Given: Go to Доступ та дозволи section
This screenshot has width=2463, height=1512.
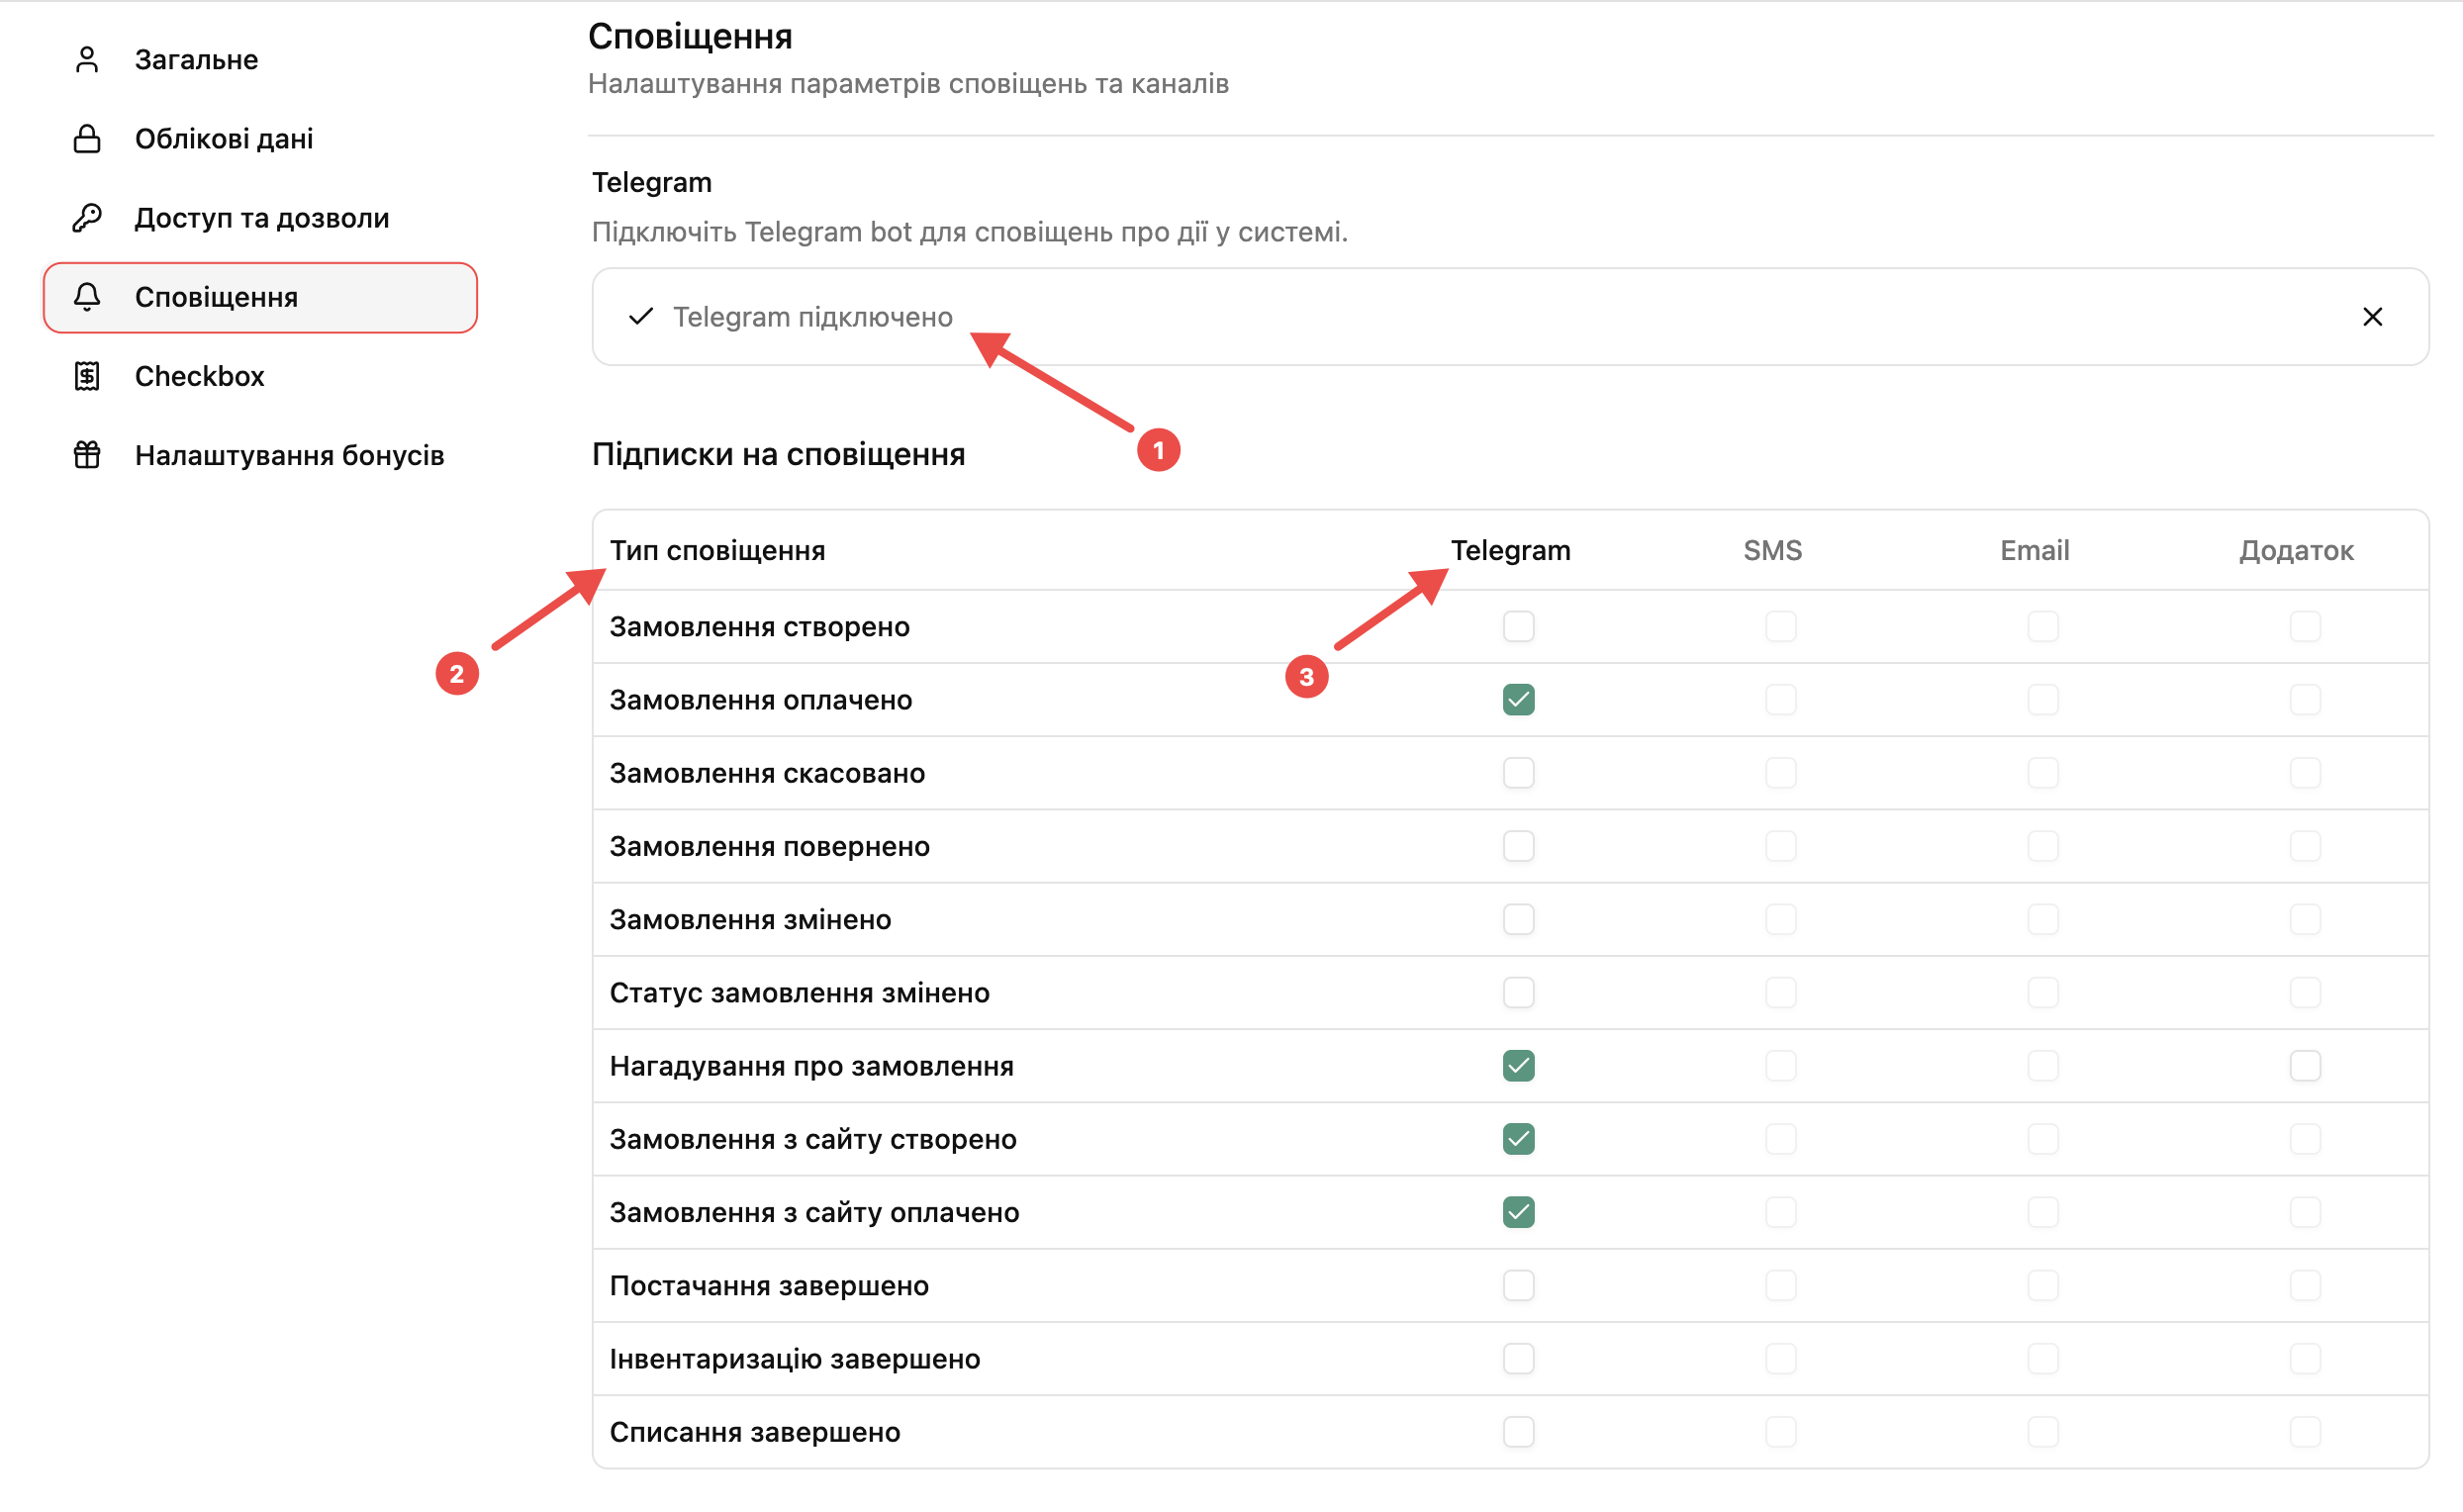Looking at the screenshot, I should click(x=260, y=218).
